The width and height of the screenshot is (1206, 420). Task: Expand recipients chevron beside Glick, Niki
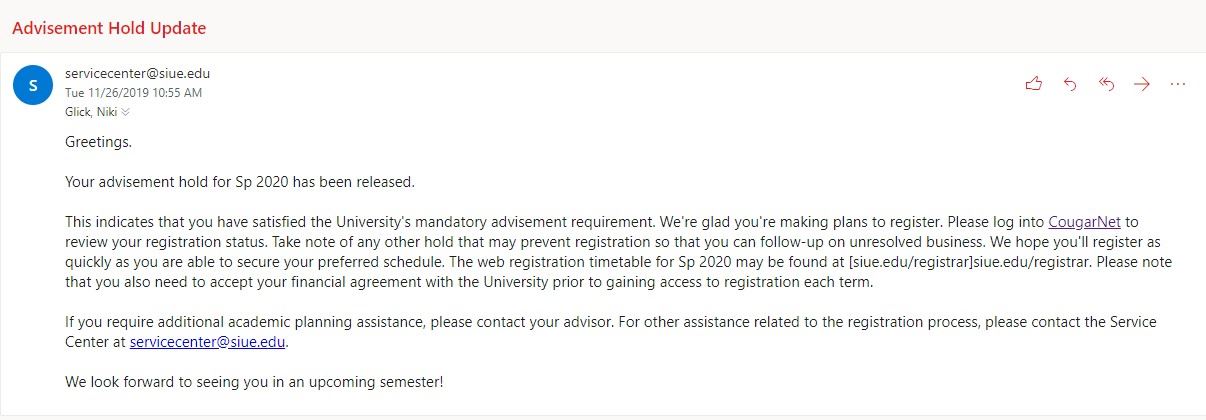pos(125,112)
